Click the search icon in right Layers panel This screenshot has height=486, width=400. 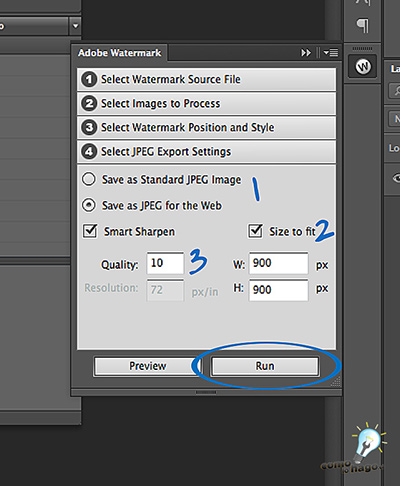[x=396, y=91]
